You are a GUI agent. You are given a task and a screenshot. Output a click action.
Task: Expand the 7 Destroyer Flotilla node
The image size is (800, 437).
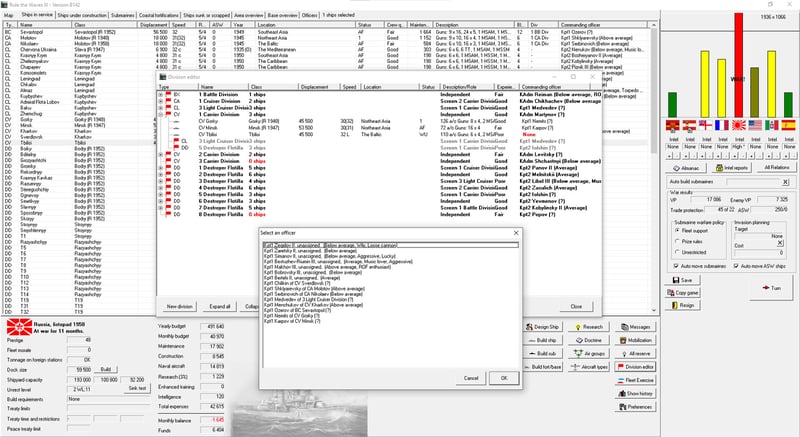click(x=161, y=208)
